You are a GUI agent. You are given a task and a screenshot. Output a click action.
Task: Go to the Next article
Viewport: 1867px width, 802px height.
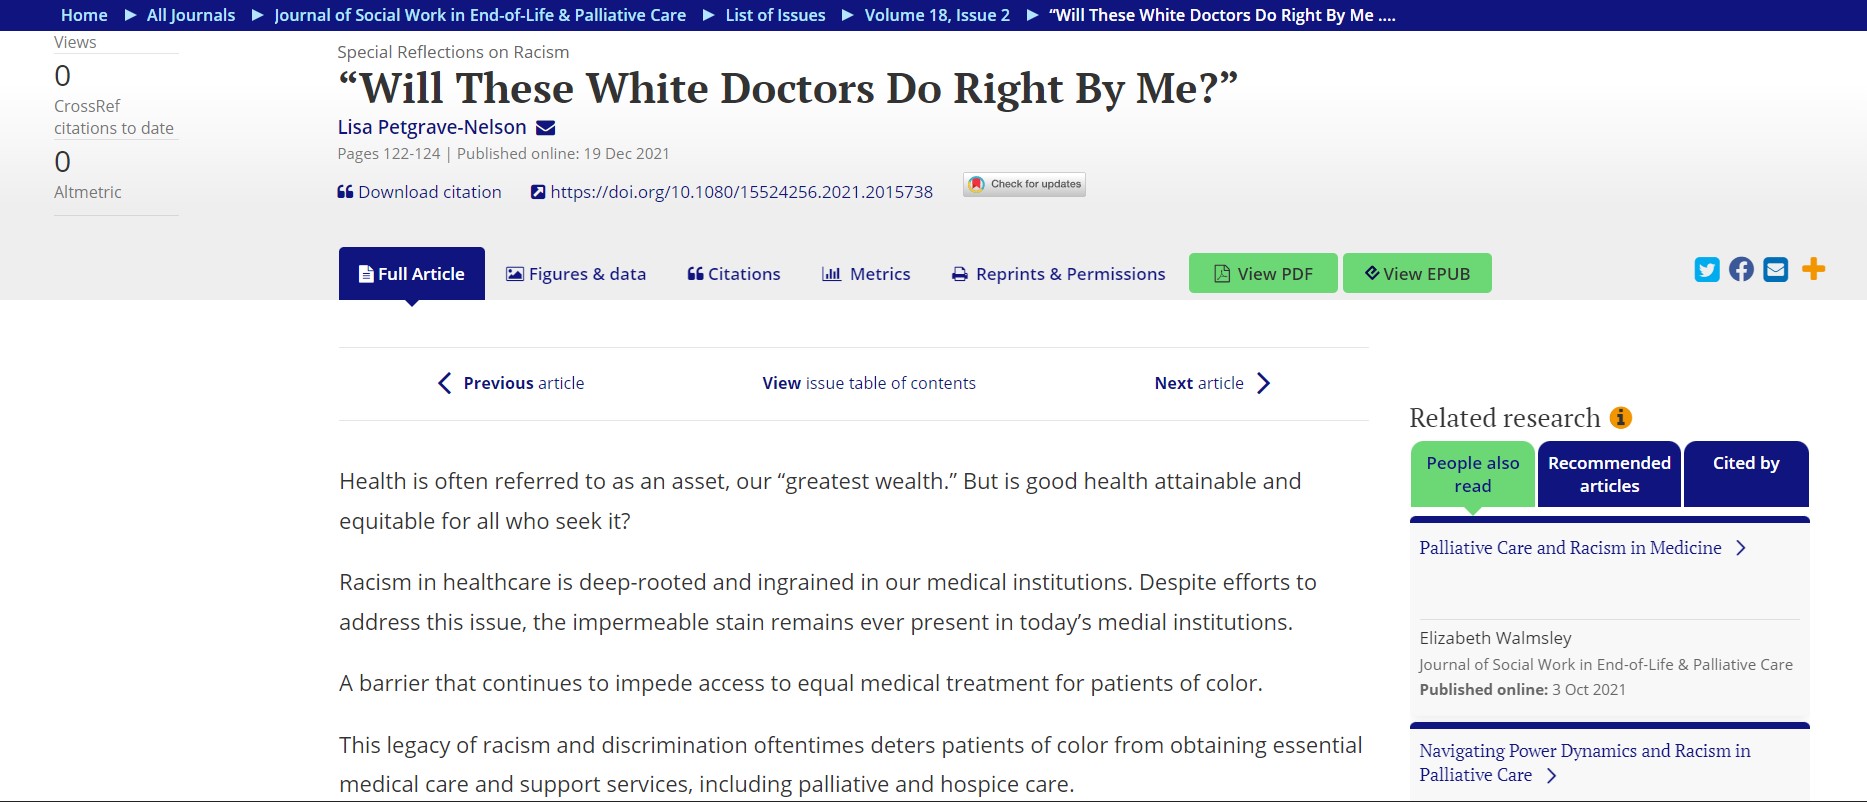(x=1211, y=383)
